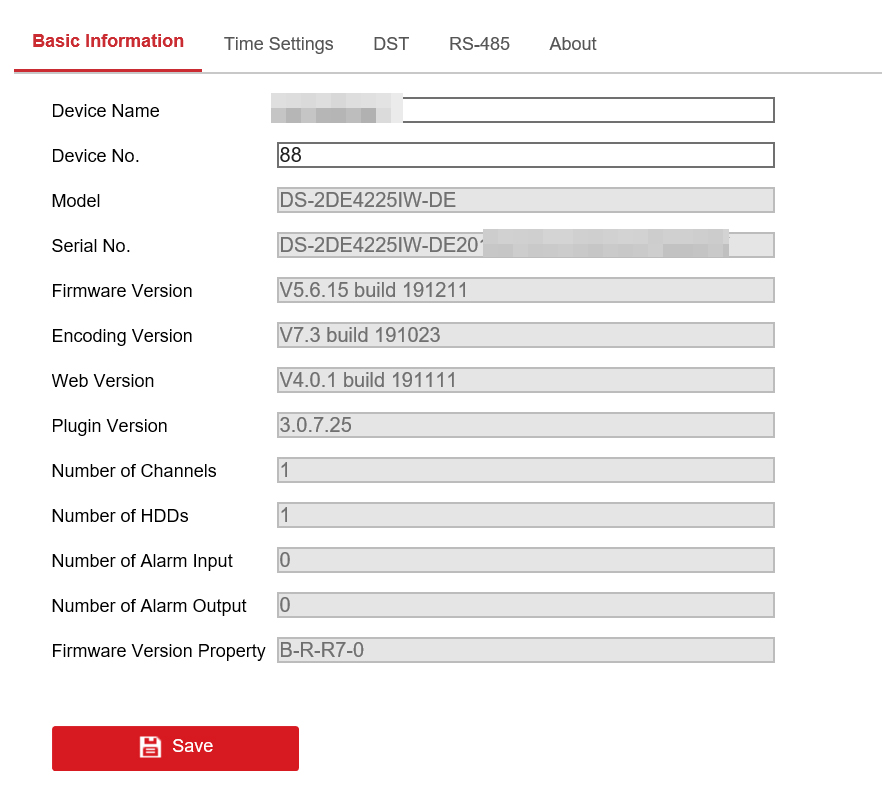Click the Firmware Version field V5.6.15

click(525, 290)
